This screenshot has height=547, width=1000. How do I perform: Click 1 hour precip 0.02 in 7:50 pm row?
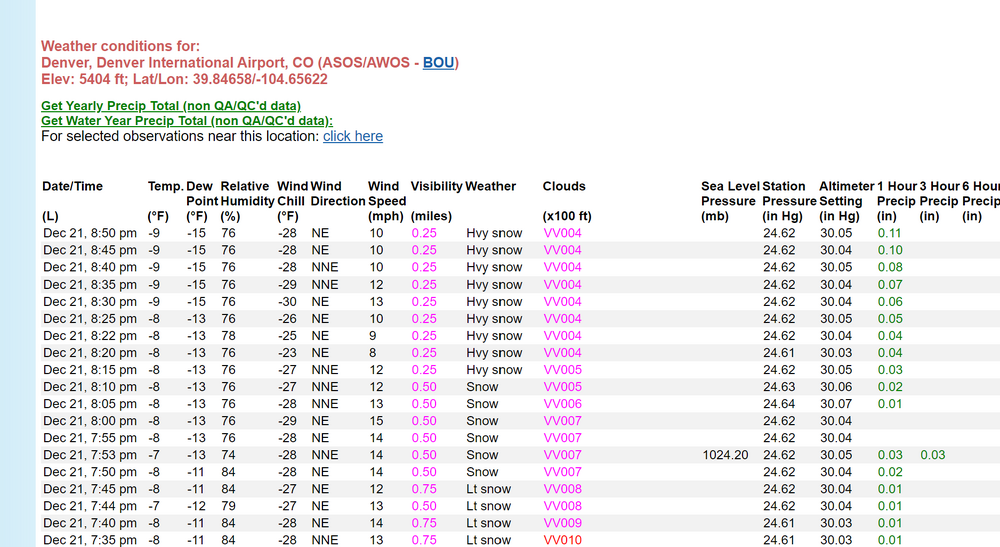(890, 472)
